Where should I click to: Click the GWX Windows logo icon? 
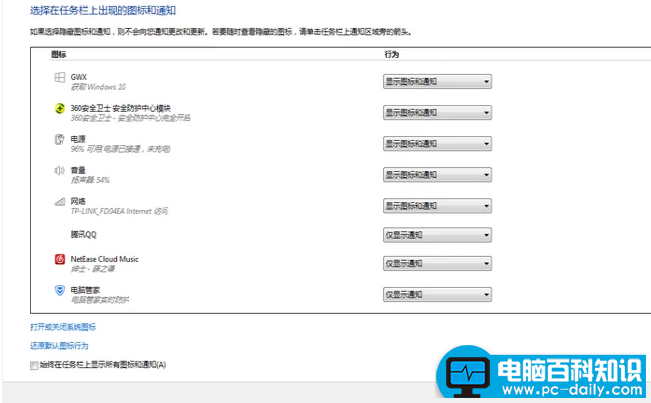tap(60, 77)
